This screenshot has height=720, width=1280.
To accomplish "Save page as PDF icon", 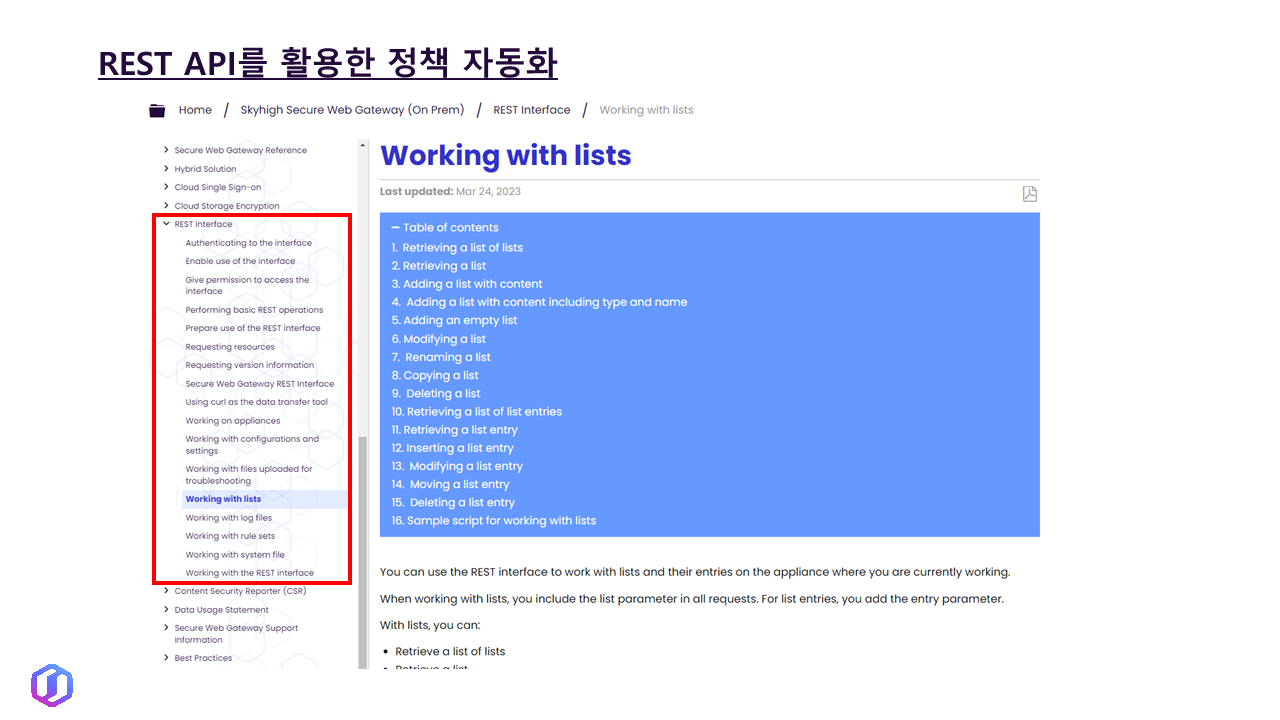I will 1029,194.
